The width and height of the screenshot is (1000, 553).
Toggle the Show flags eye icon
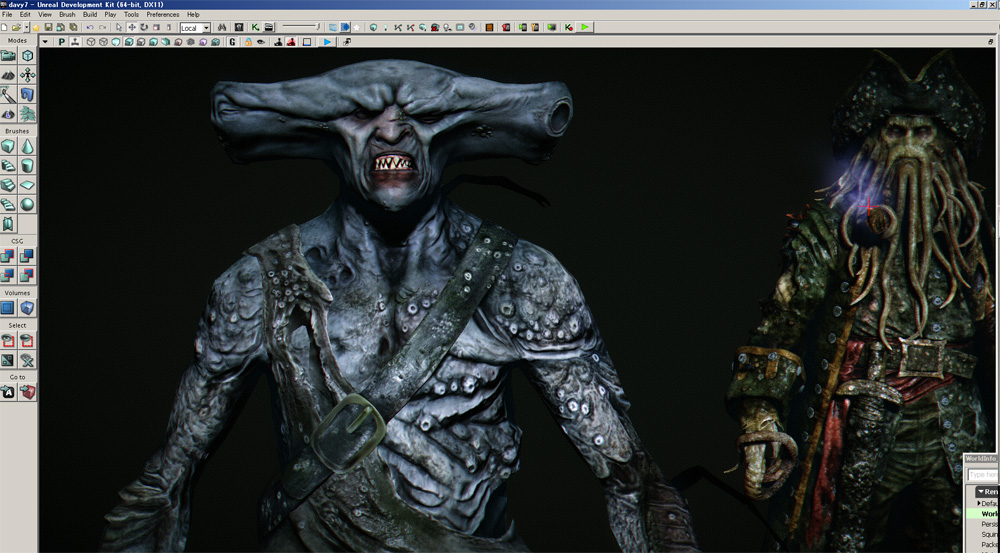tap(261, 42)
